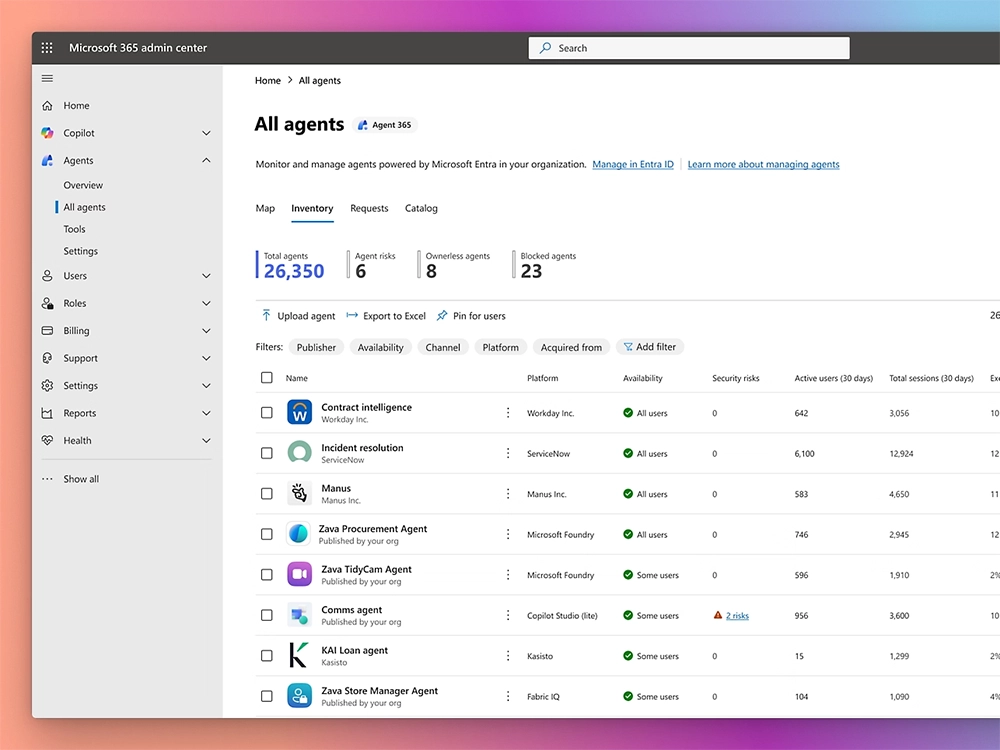
Task: Expand the Copilot section chevron
Action: [206, 133]
